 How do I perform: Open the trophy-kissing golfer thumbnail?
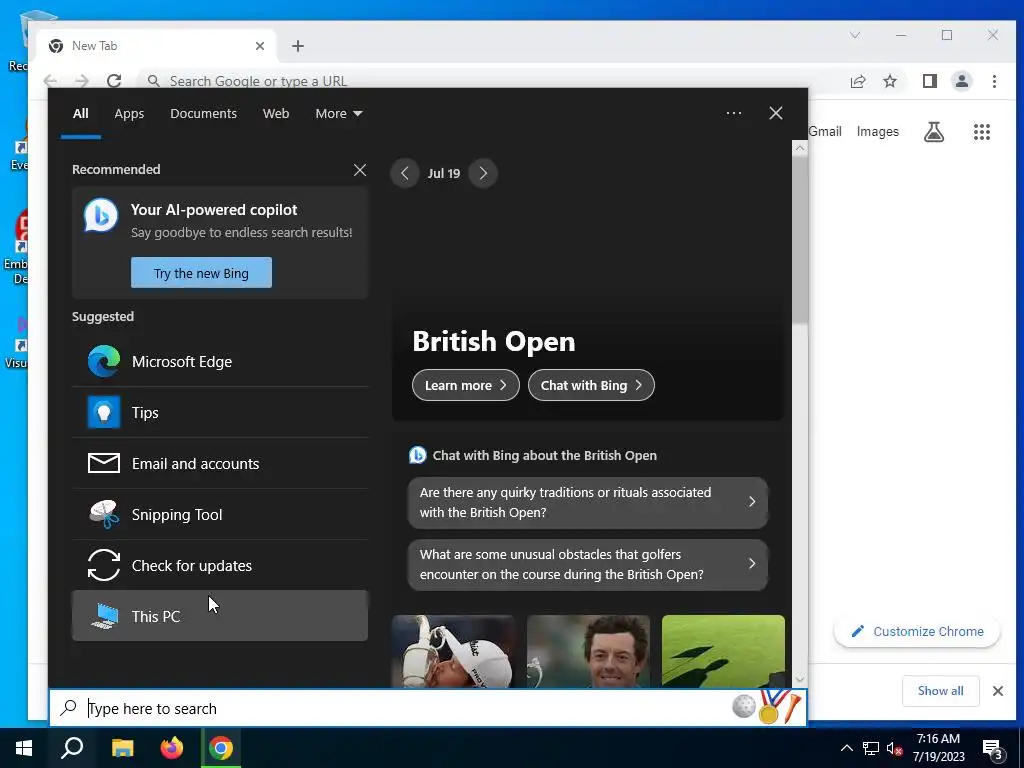453,651
